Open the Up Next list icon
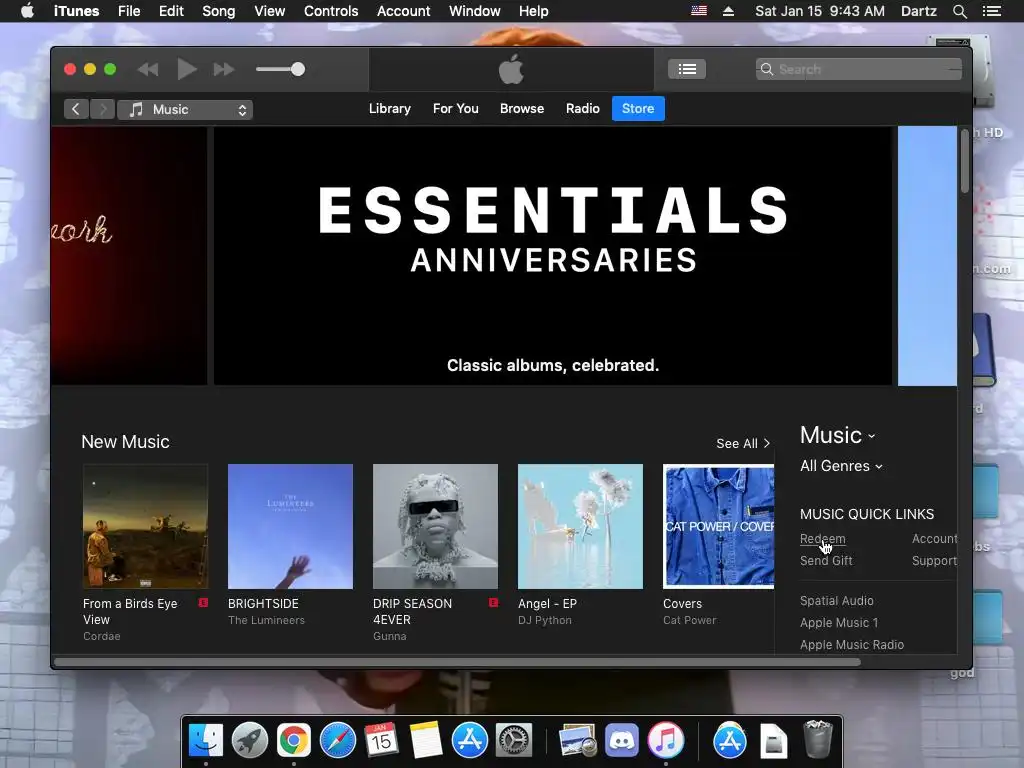 point(686,69)
